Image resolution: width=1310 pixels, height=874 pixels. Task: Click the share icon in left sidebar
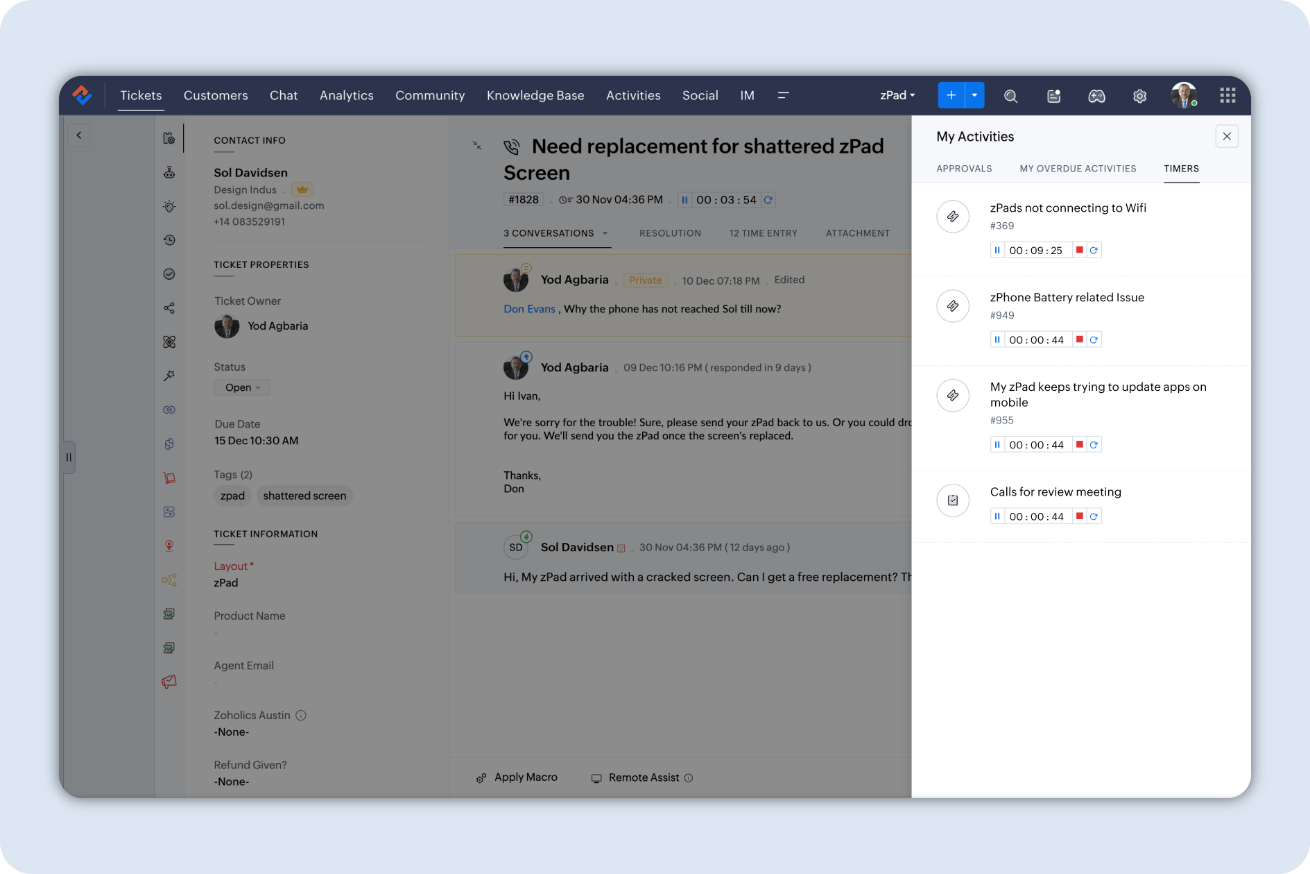pyautogui.click(x=169, y=308)
